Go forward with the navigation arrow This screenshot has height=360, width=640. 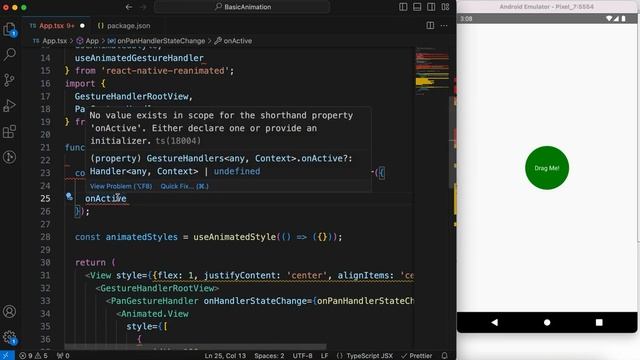point(143,7)
